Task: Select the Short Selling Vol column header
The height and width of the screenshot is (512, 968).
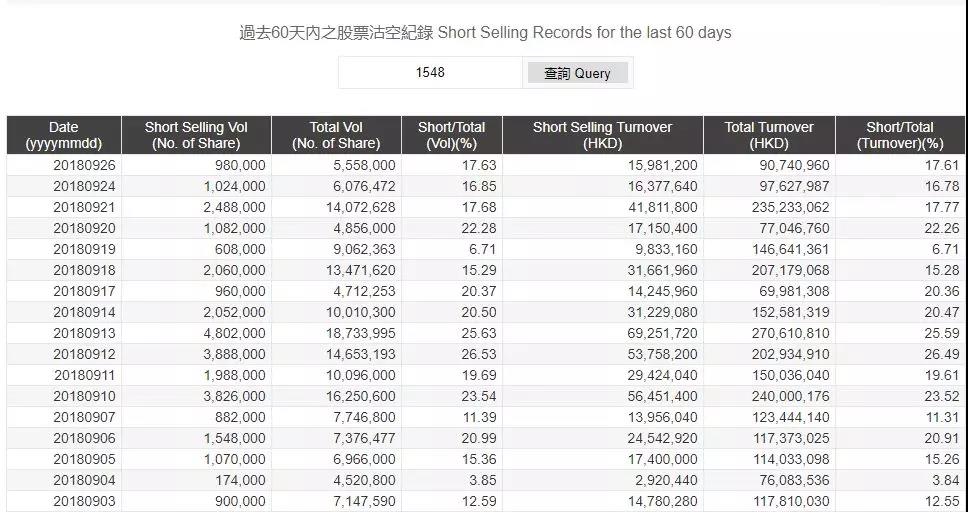Action: [x=196, y=135]
